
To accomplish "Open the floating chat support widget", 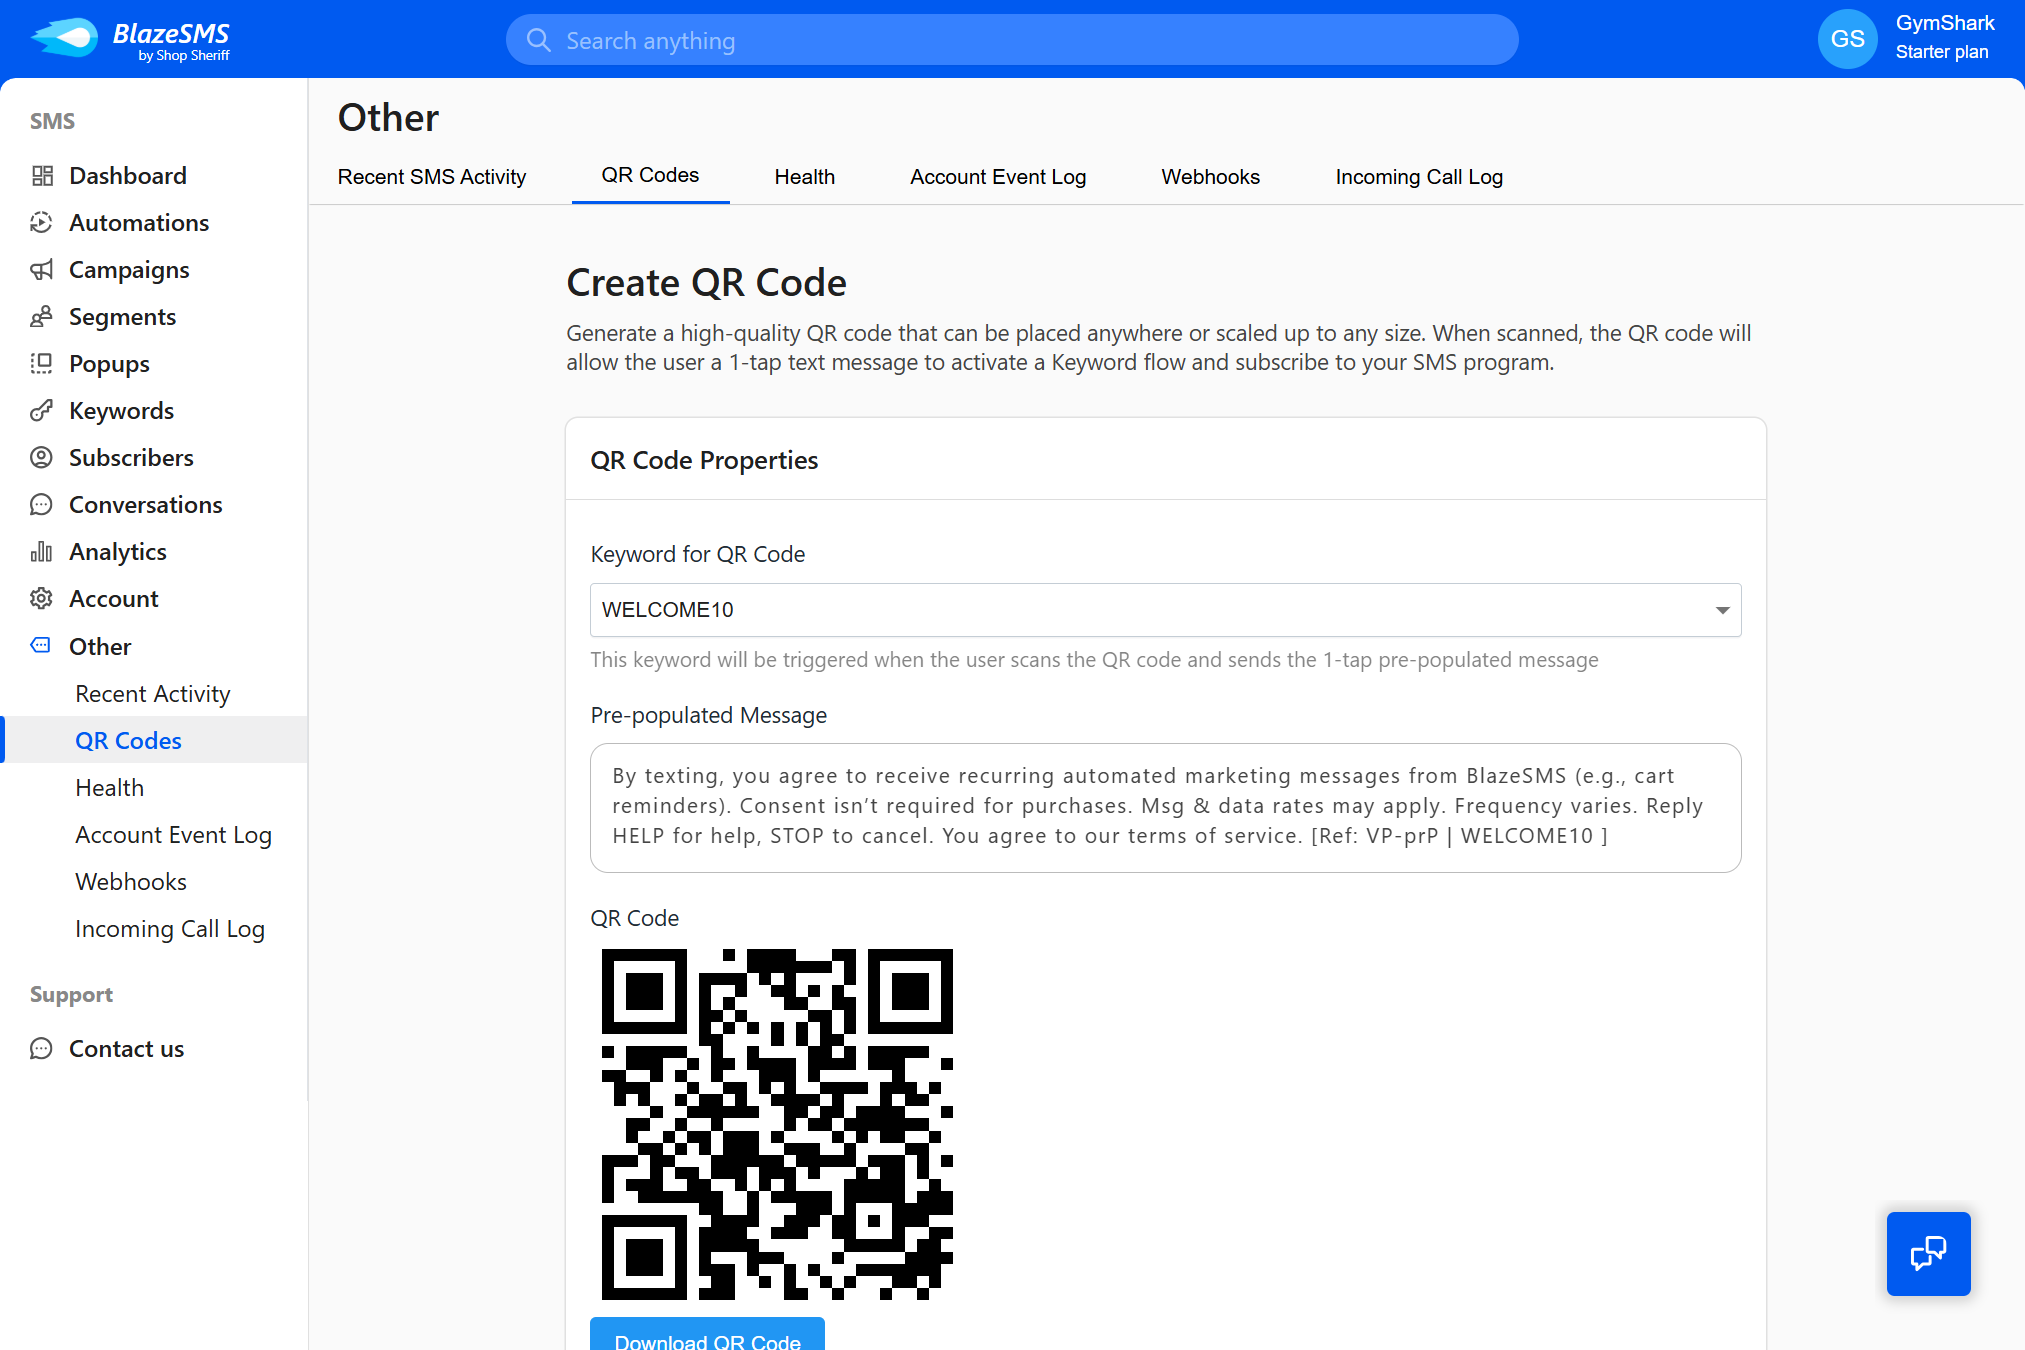I will 1928,1254.
